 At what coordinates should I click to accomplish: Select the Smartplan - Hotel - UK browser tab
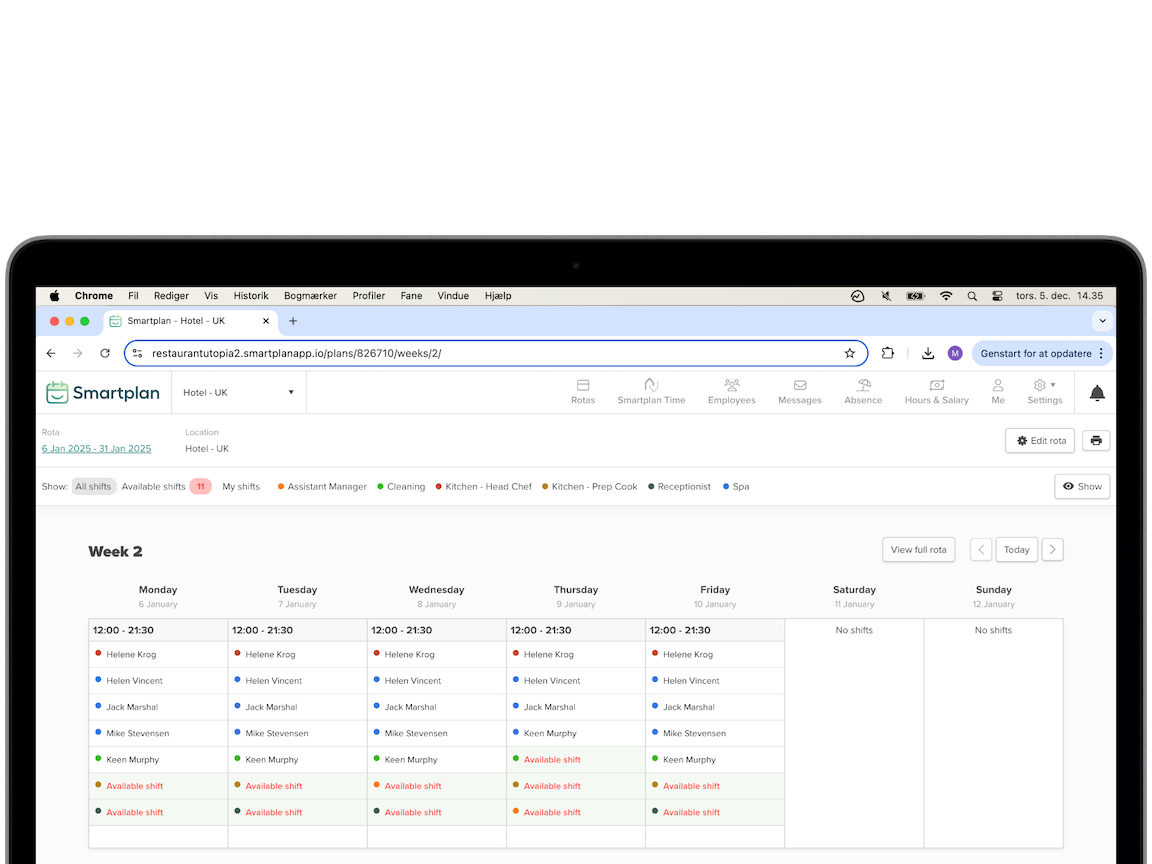click(176, 321)
